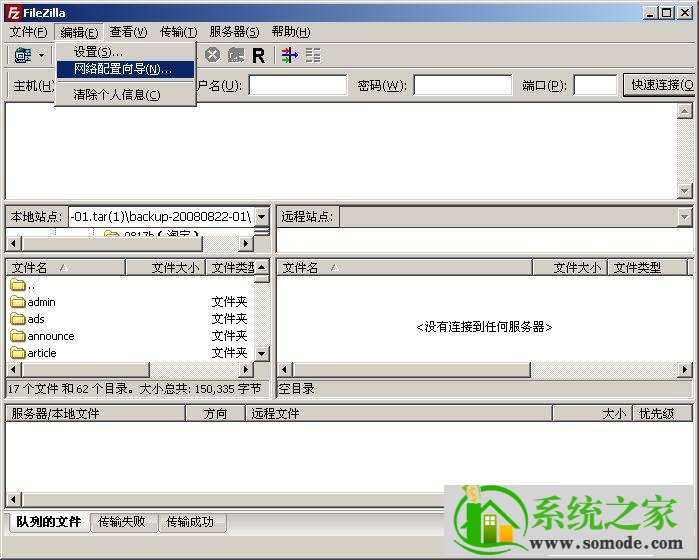
Task: Click queue pane scroll left arrow
Action: [x=13, y=499]
